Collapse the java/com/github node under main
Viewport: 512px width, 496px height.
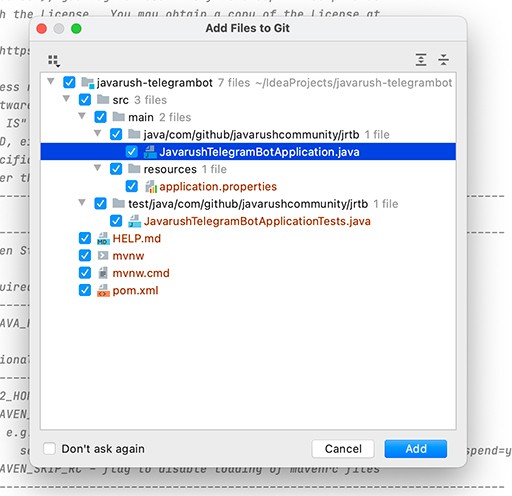[98, 133]
